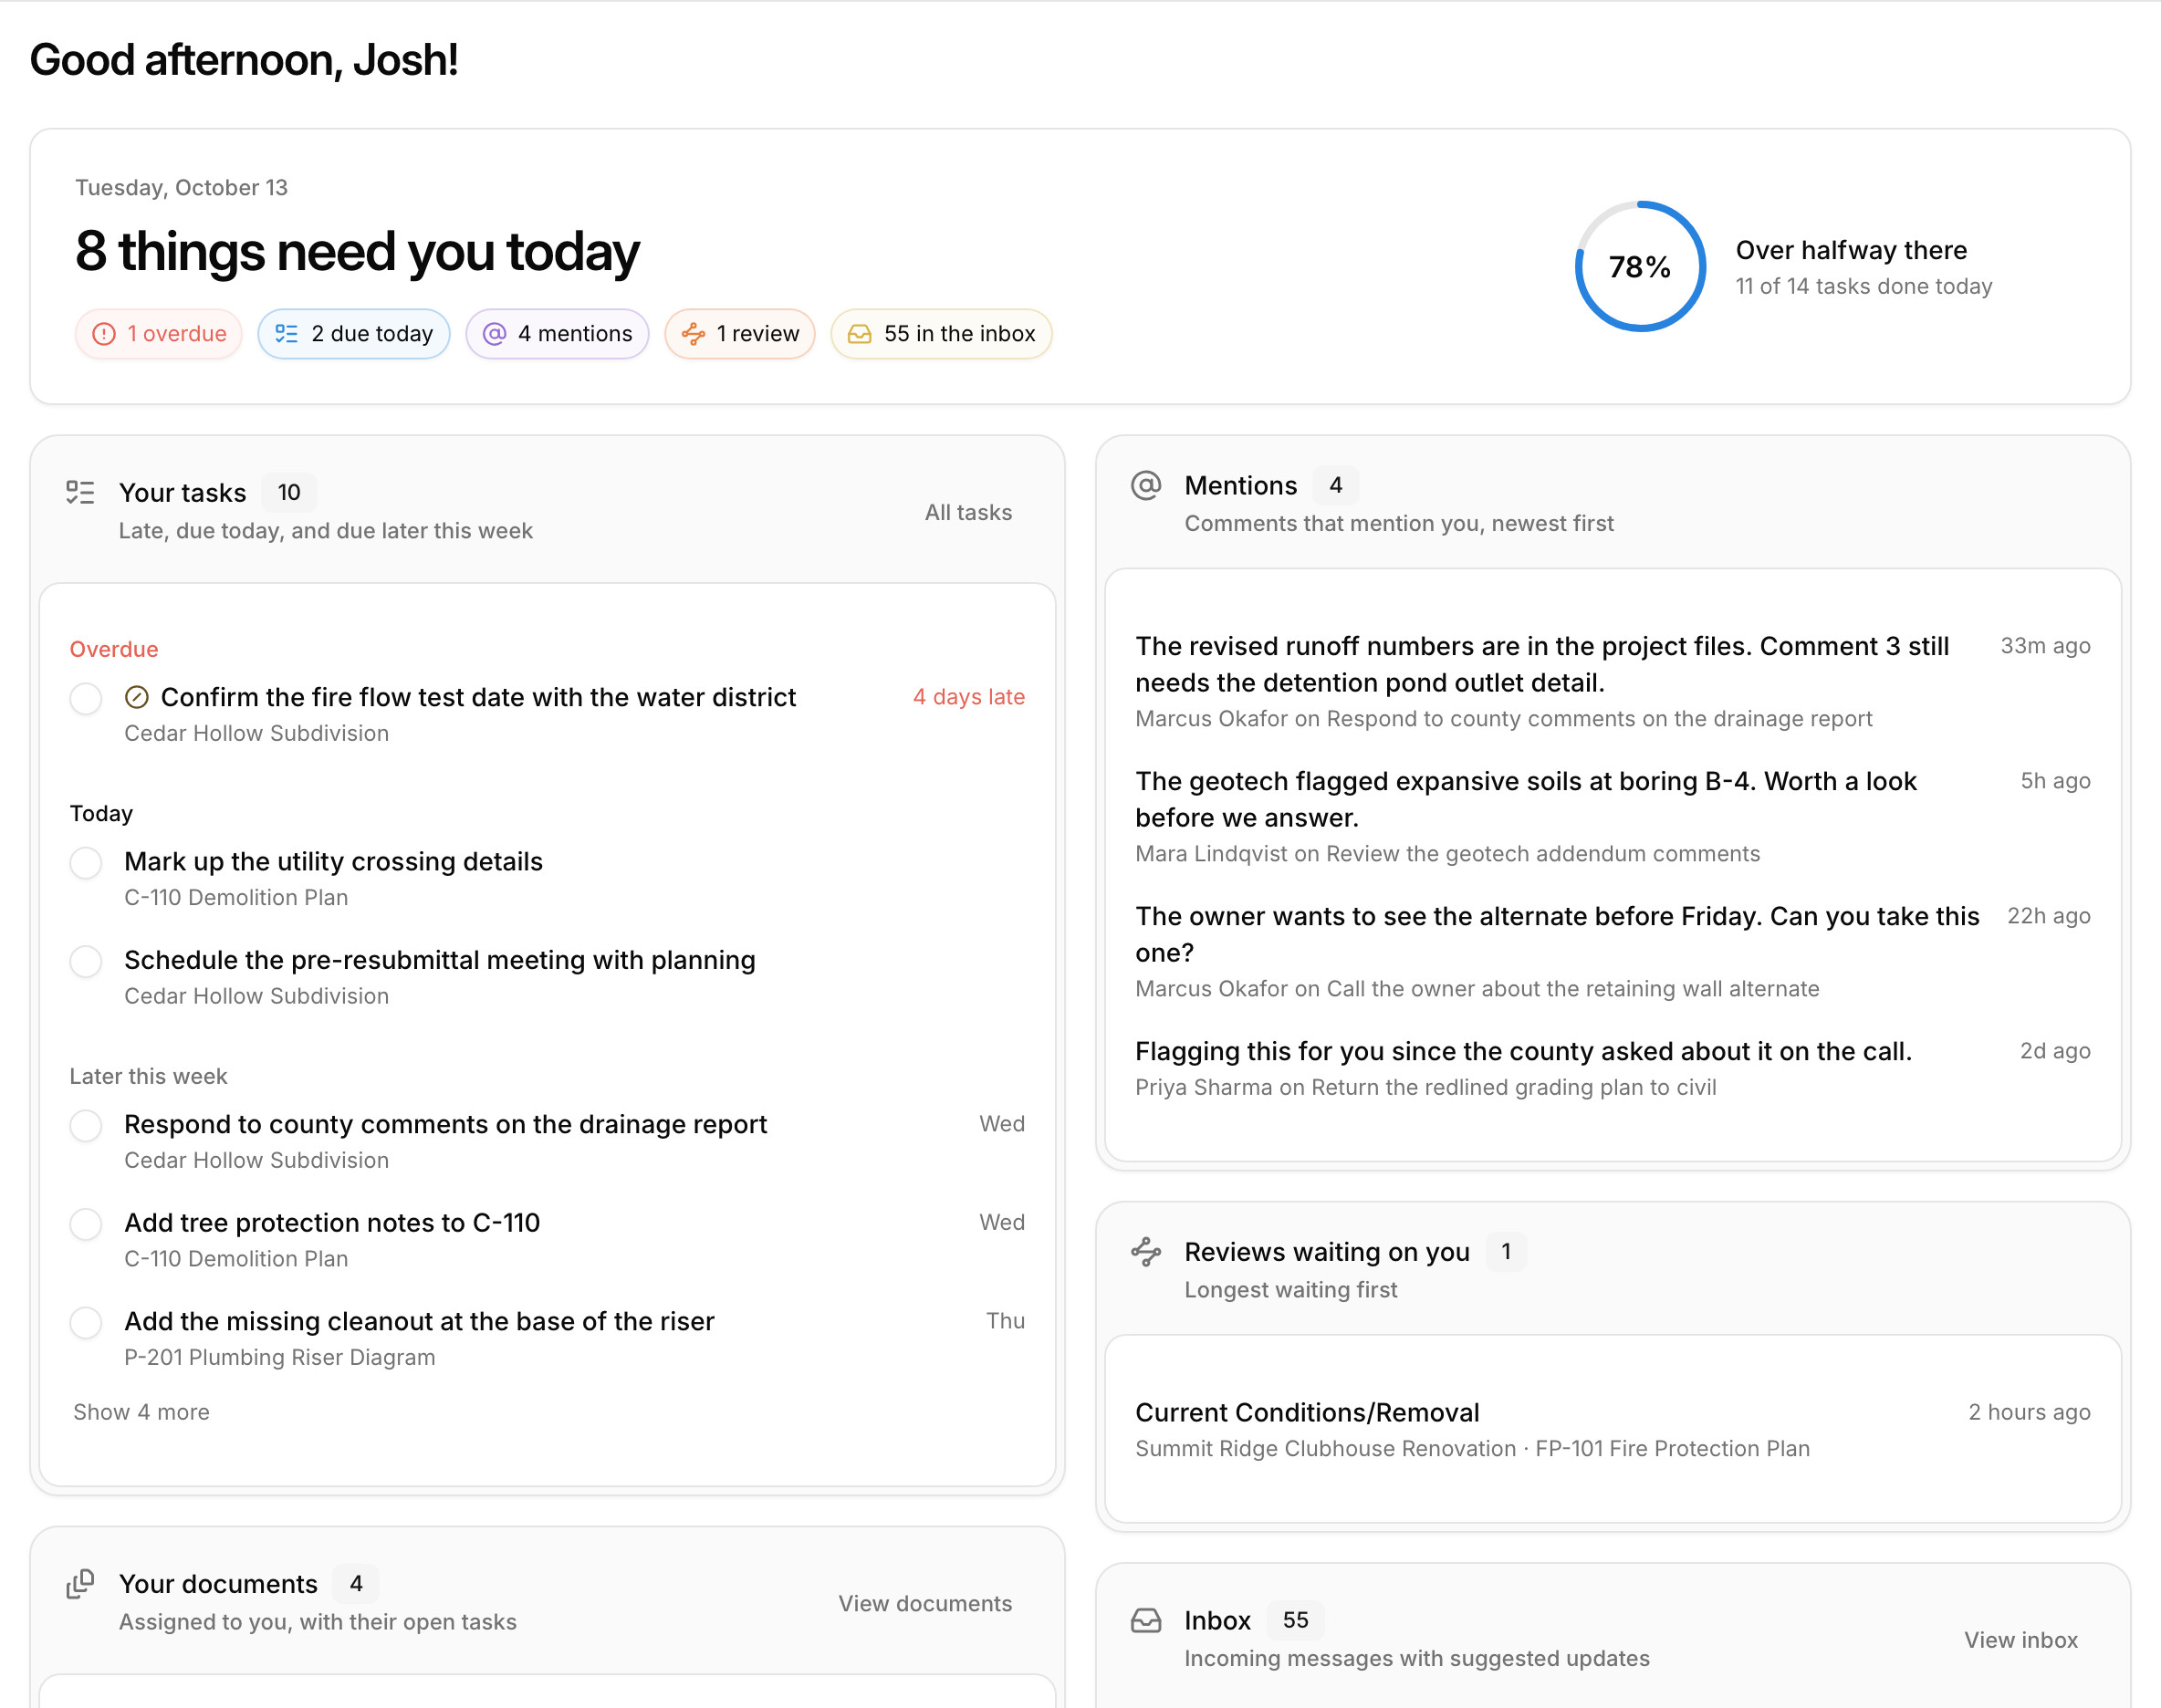The height and width of the screenshot is (1708, 2161).
Task: Open the mention about the owner's alternate request
Action: pos(1613,952)
